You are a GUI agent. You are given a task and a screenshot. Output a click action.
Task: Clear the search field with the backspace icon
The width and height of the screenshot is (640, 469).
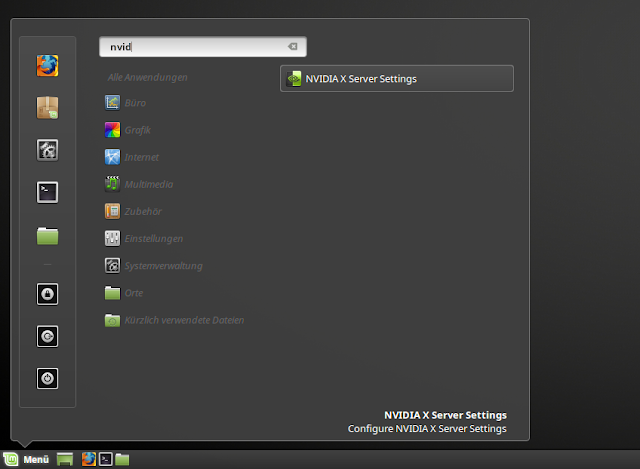coord(293,47)
